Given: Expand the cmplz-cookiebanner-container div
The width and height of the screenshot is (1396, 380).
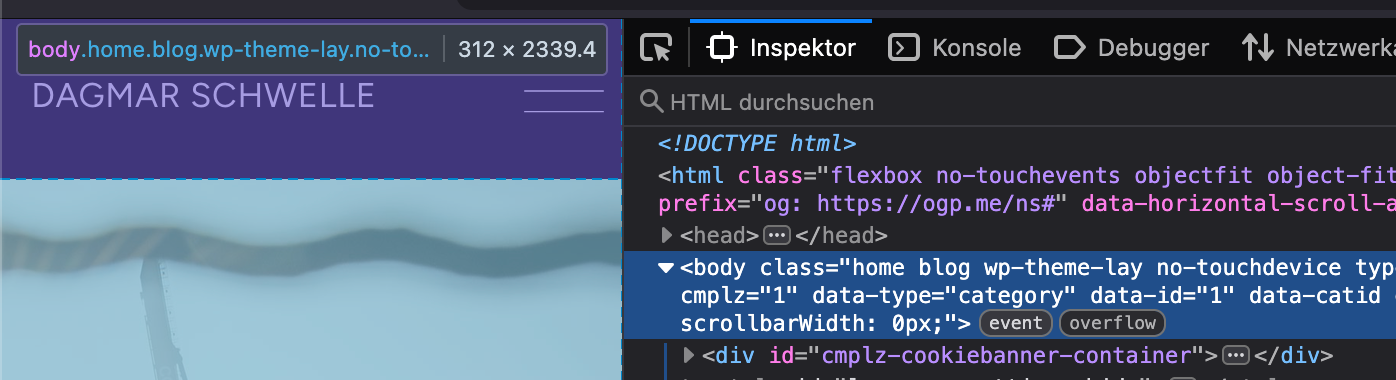Looking at the screenshot, I should point(688,355).
